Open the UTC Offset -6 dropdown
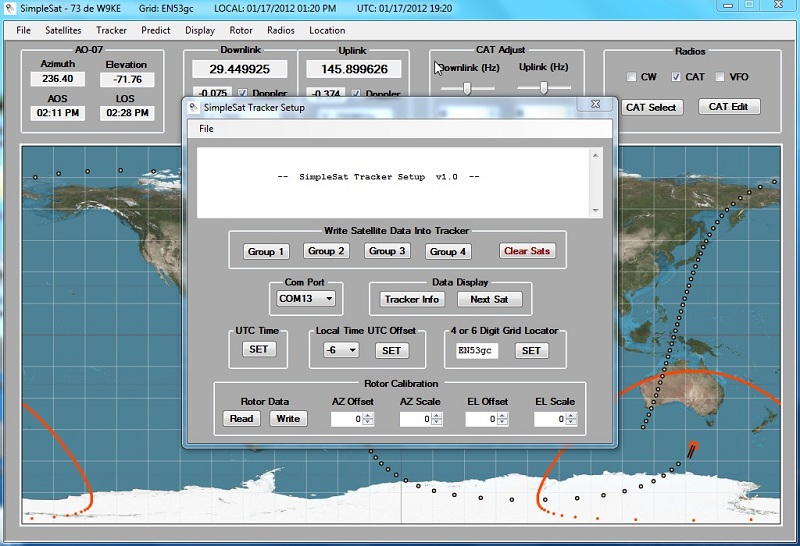Viewport: 800px width, 546px height. tap(341, 350)
